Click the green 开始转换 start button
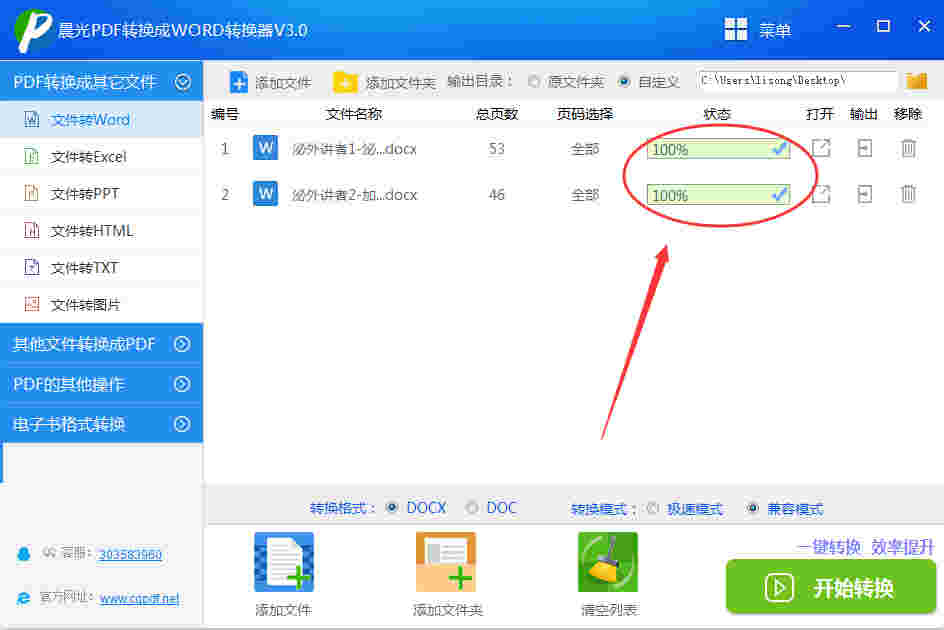 coord(830,588)
